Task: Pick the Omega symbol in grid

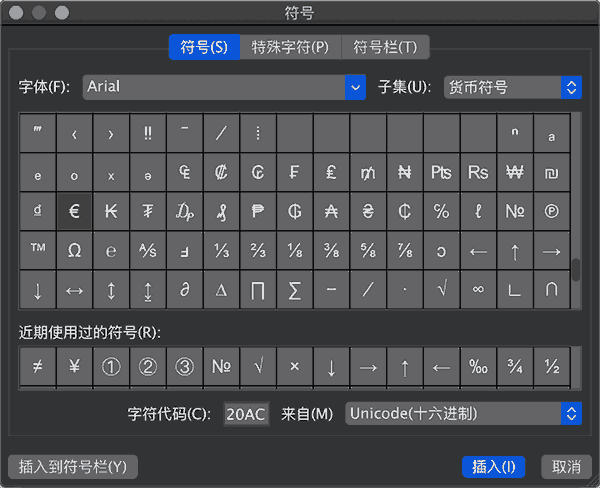Action: [x=74, y=251]
